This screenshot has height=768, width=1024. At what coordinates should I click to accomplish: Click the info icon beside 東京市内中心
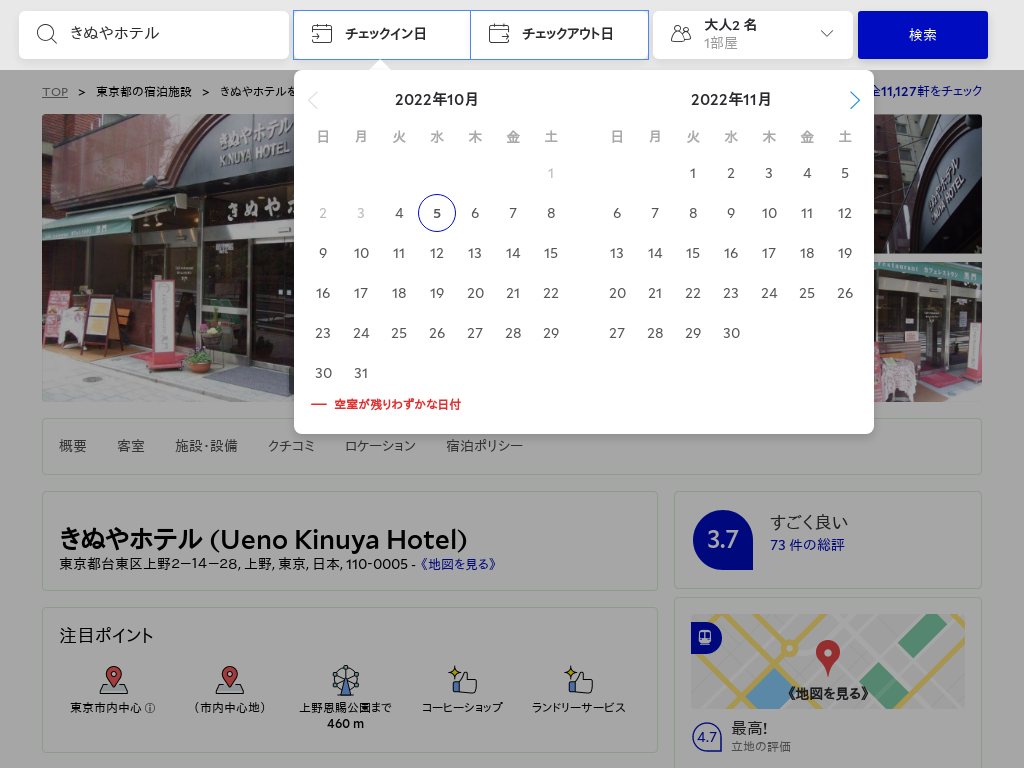pos(150,708)
